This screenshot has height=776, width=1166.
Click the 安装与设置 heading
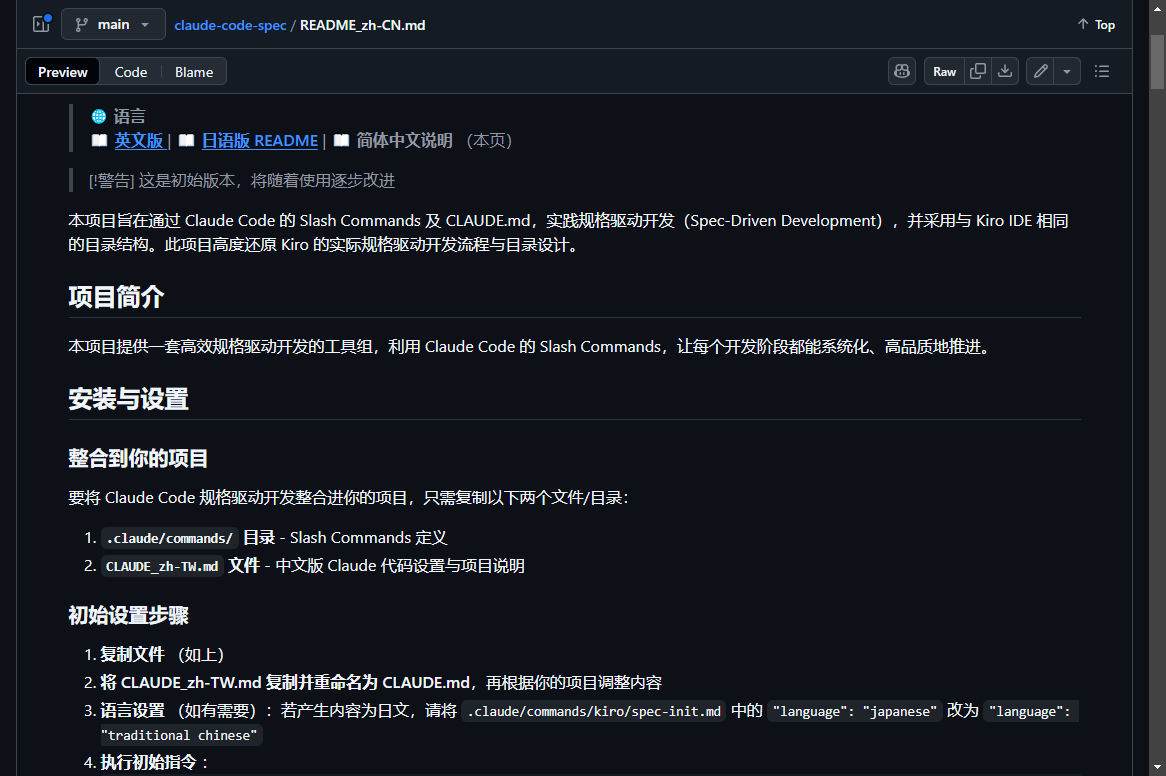[129, 399]
